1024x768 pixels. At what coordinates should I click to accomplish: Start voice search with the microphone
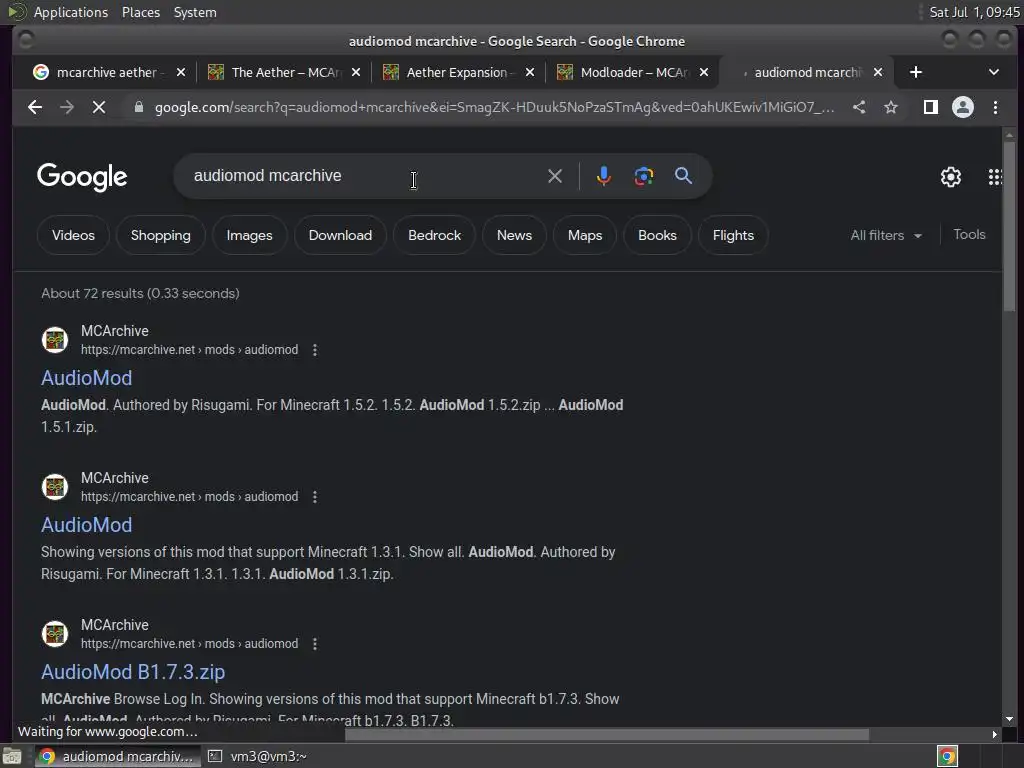pos(603,176)
